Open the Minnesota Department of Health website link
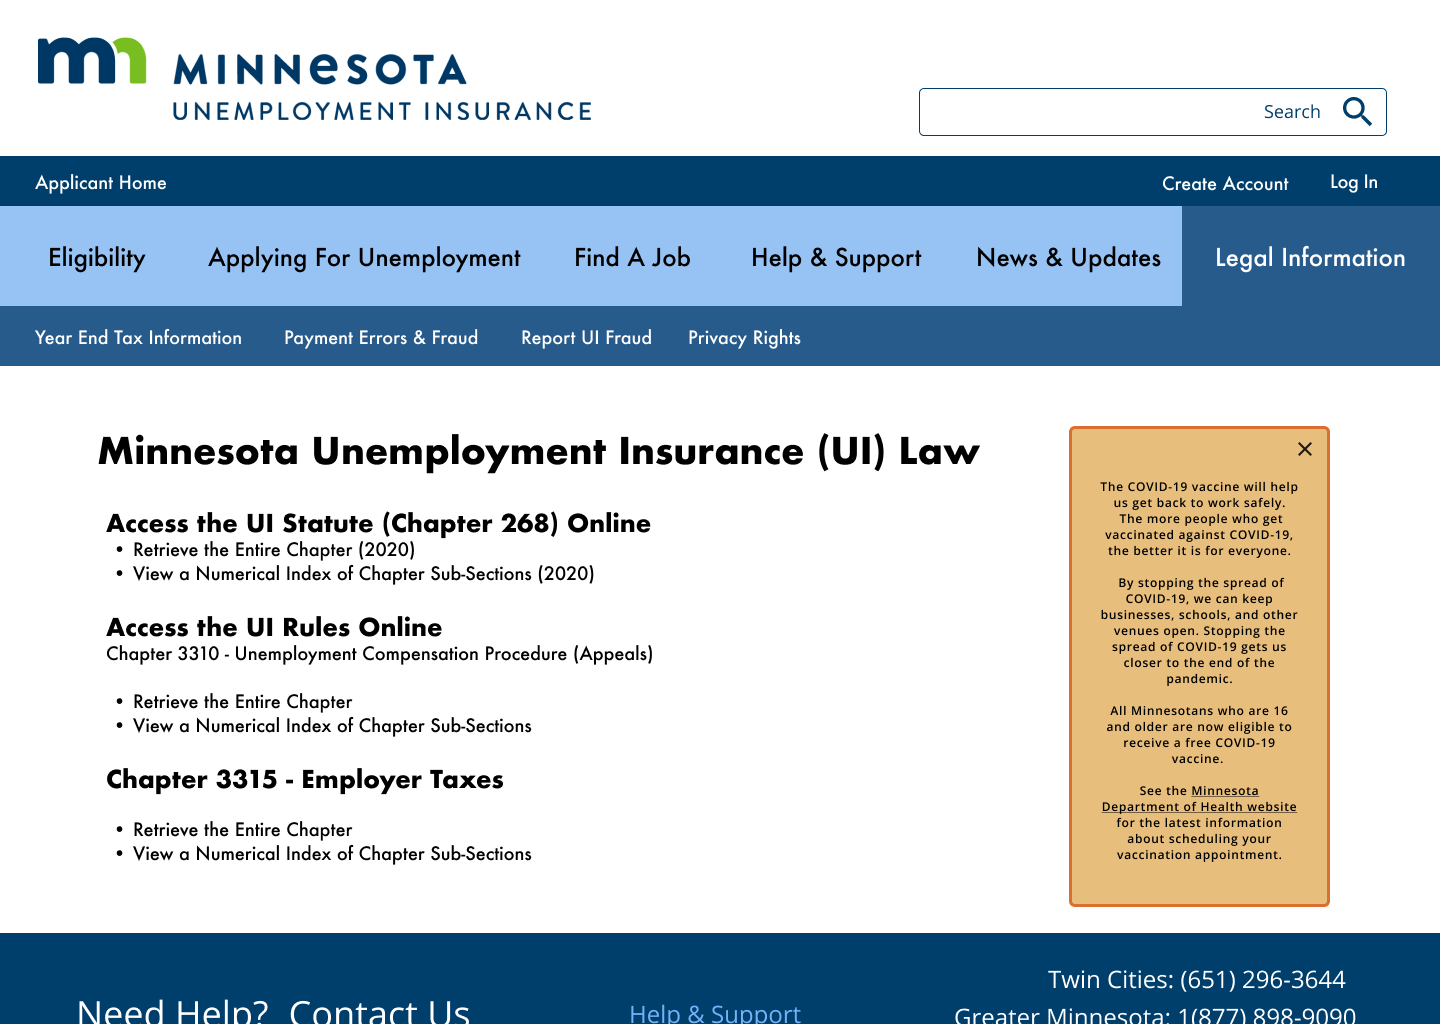 1199,799
